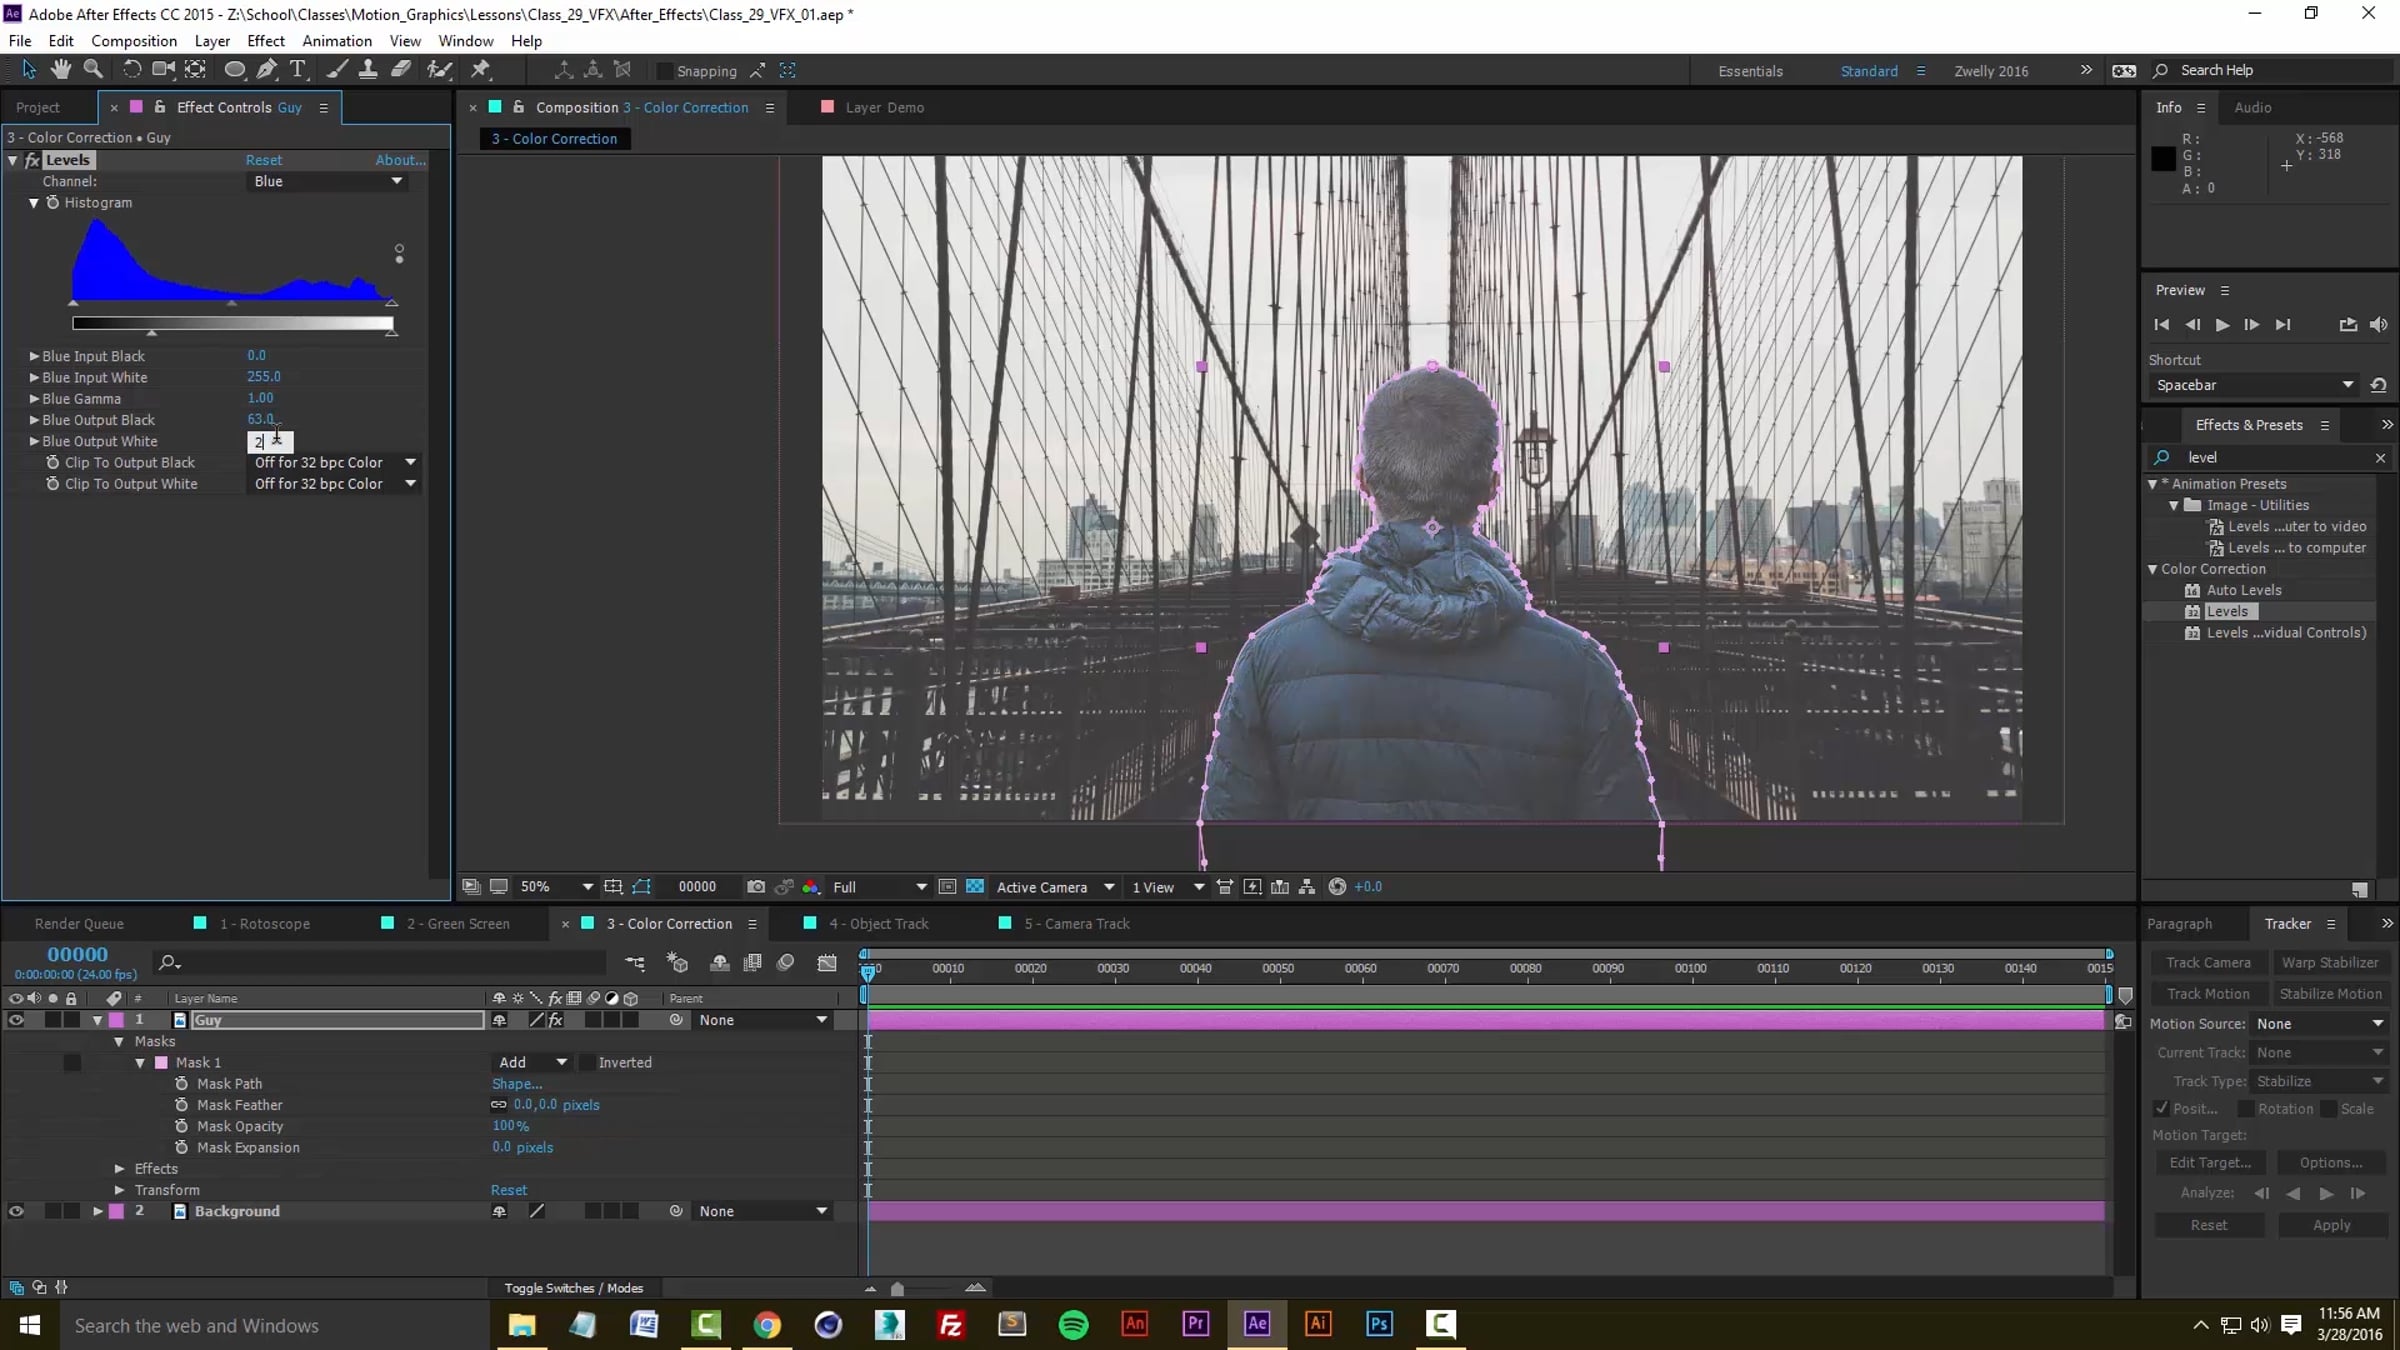This screenshot has height=1350, width=2400.
Task: Select the Zoom magnifier tool
Action: click(93, 69)
